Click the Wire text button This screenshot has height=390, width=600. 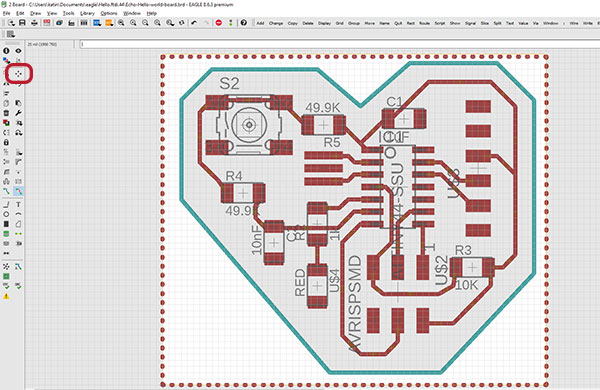574,23
